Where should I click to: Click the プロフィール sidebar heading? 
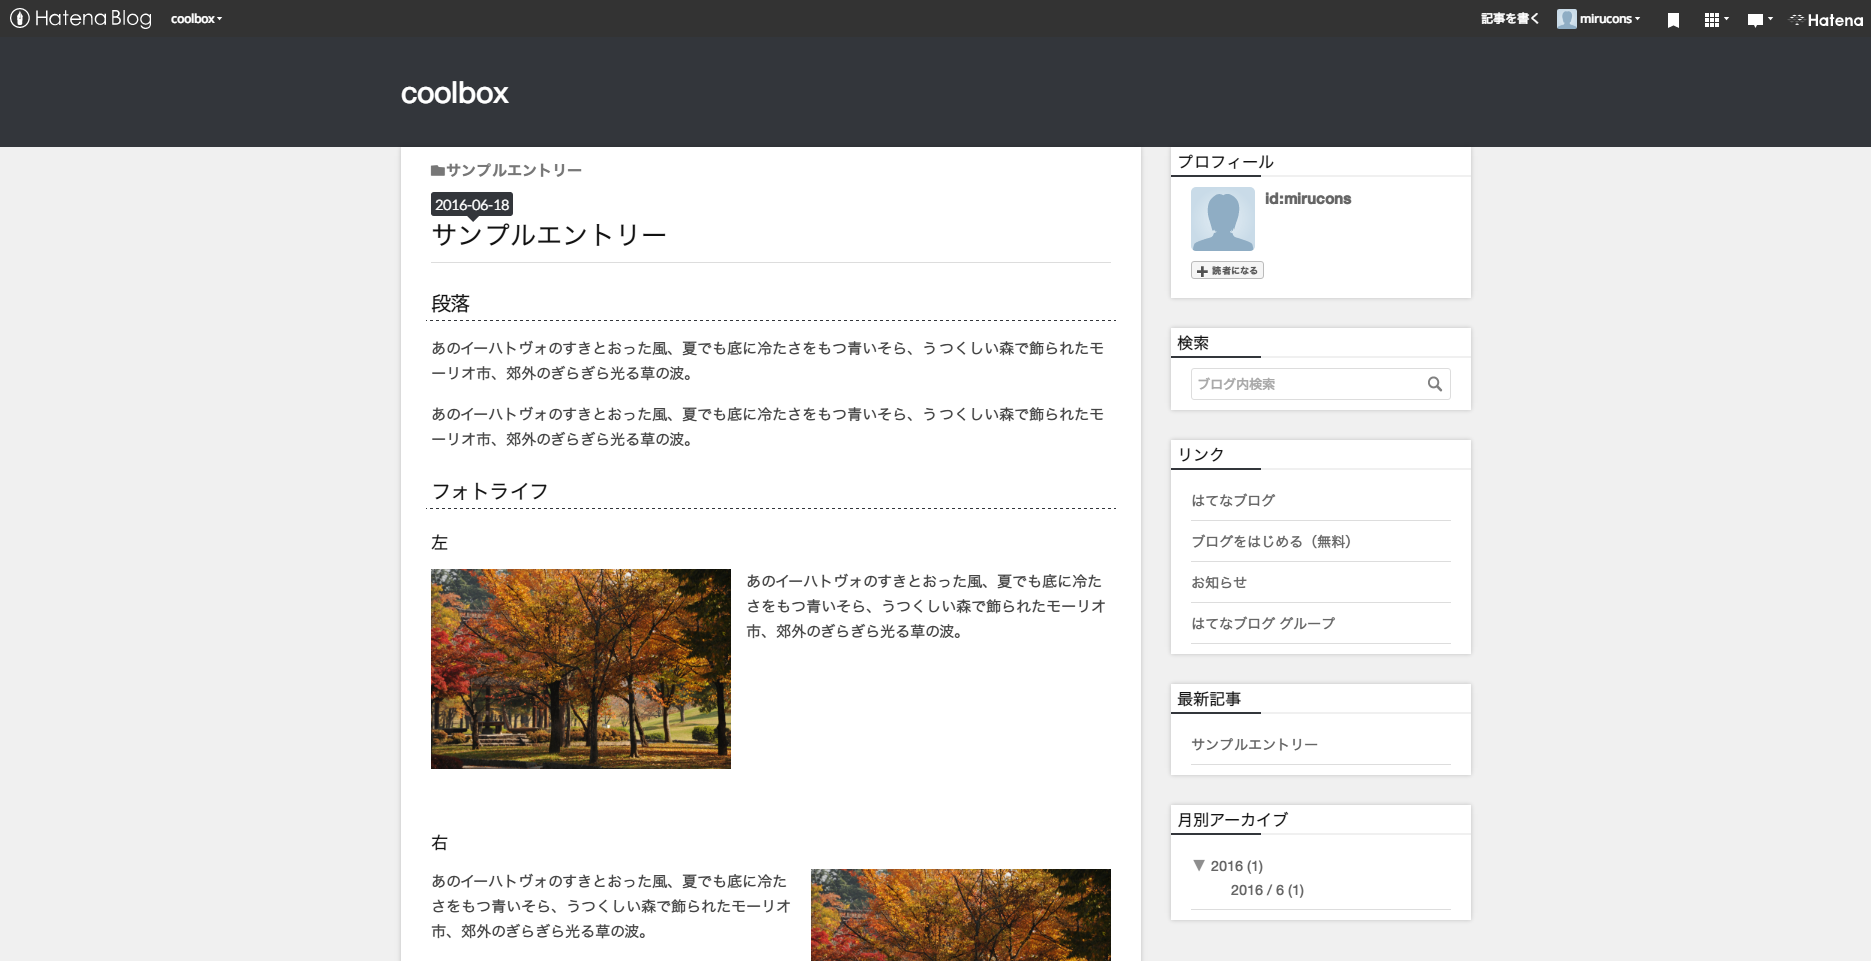(1225, 162)
